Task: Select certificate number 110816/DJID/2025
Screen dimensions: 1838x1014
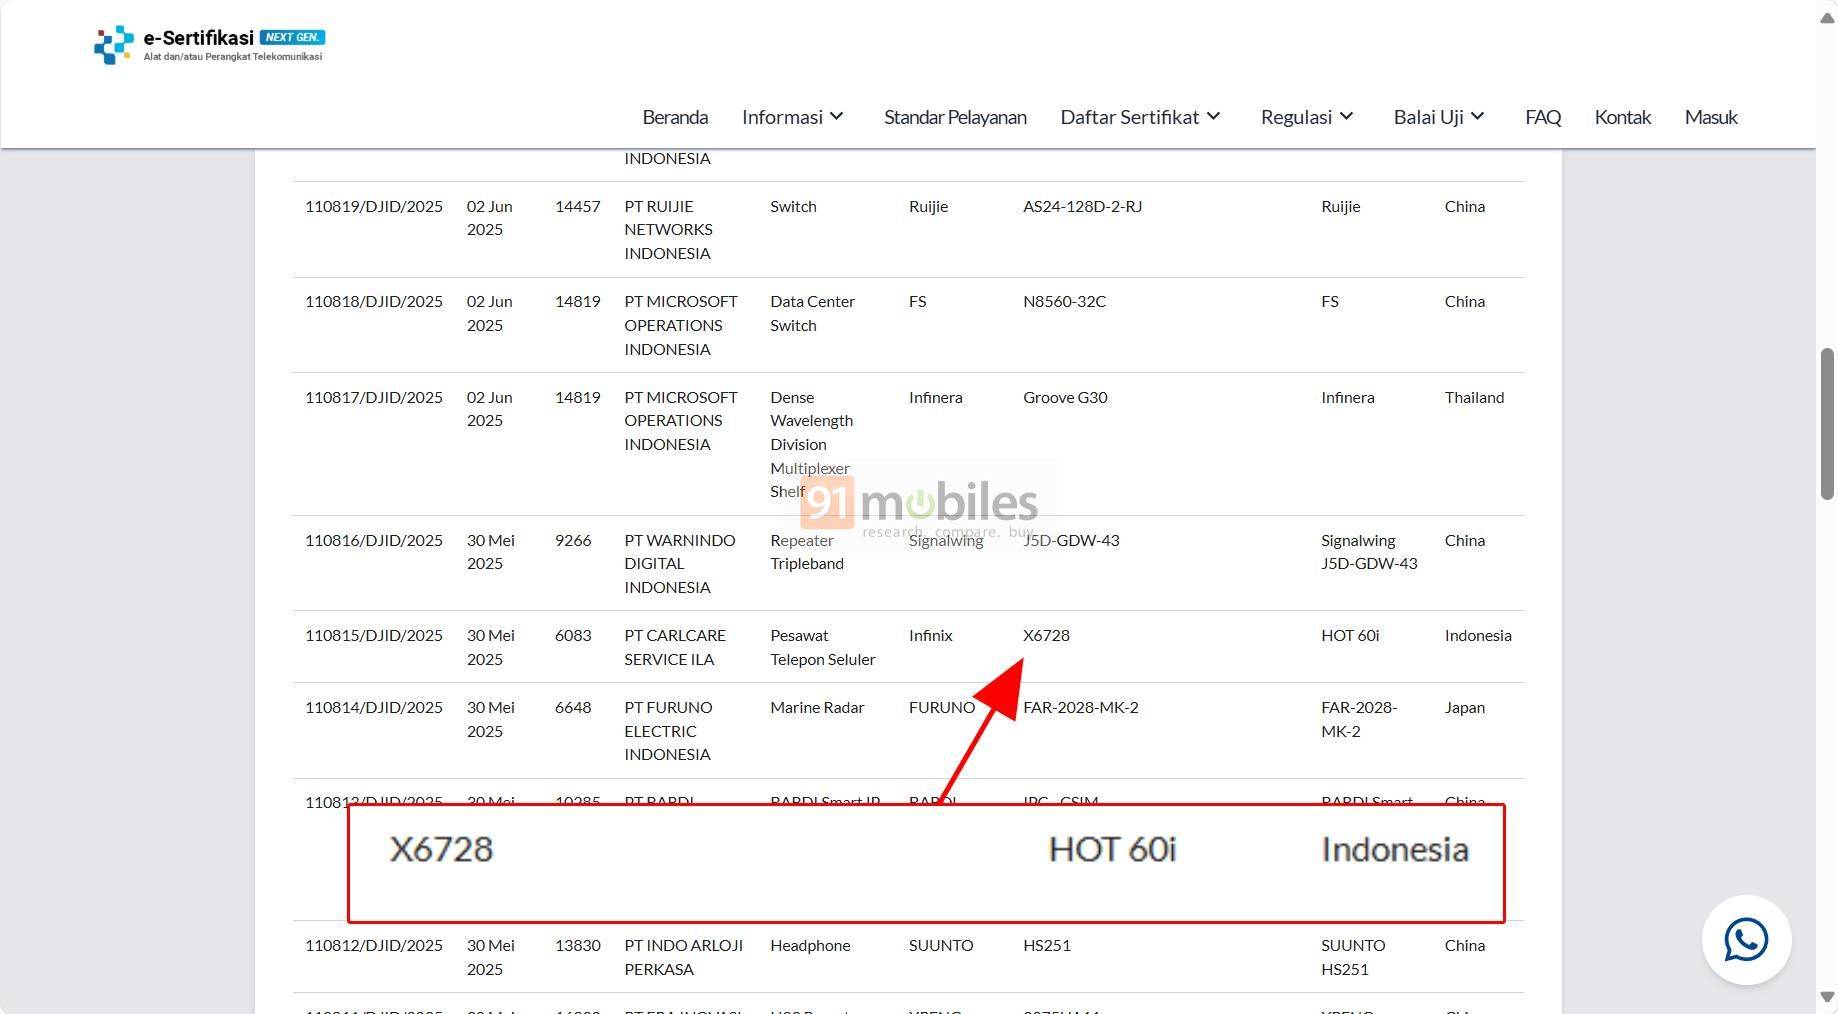Action: 374,540
